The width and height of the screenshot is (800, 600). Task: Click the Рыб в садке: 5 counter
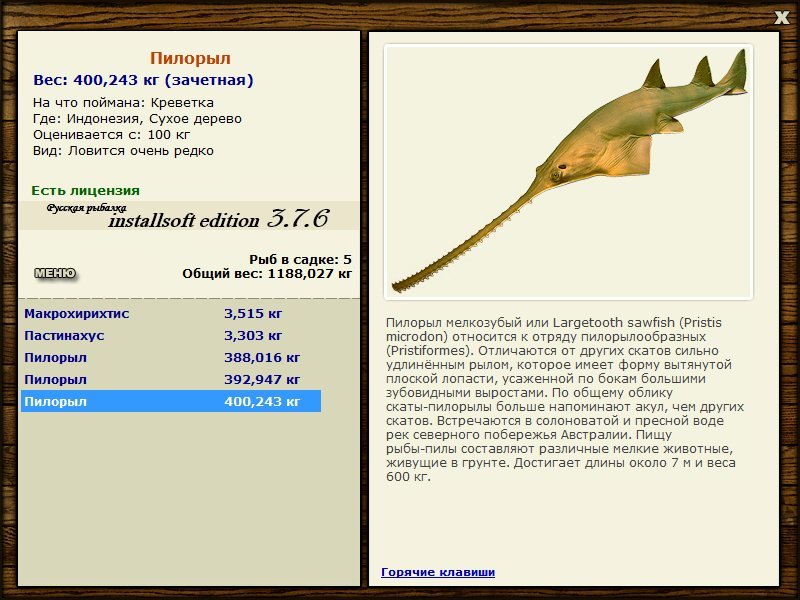point(301,259)
